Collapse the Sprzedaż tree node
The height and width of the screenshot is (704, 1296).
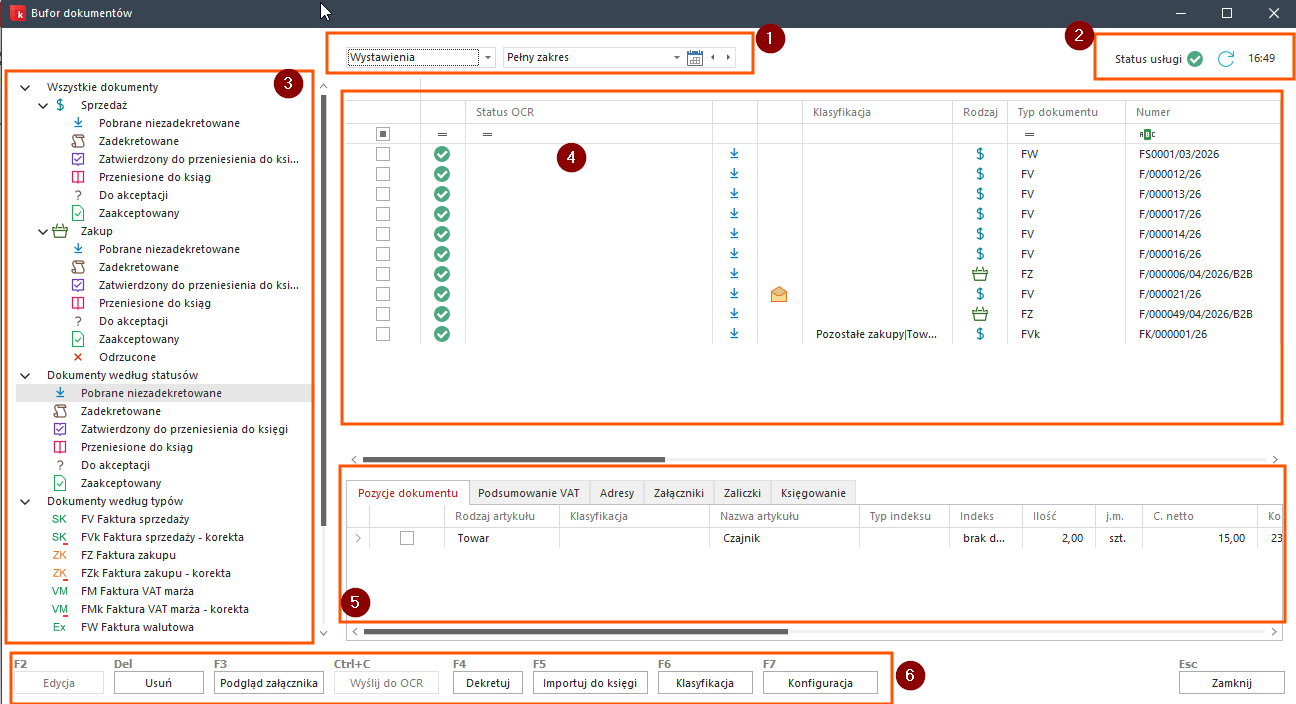pyautogui.click(x=43, y=105)
